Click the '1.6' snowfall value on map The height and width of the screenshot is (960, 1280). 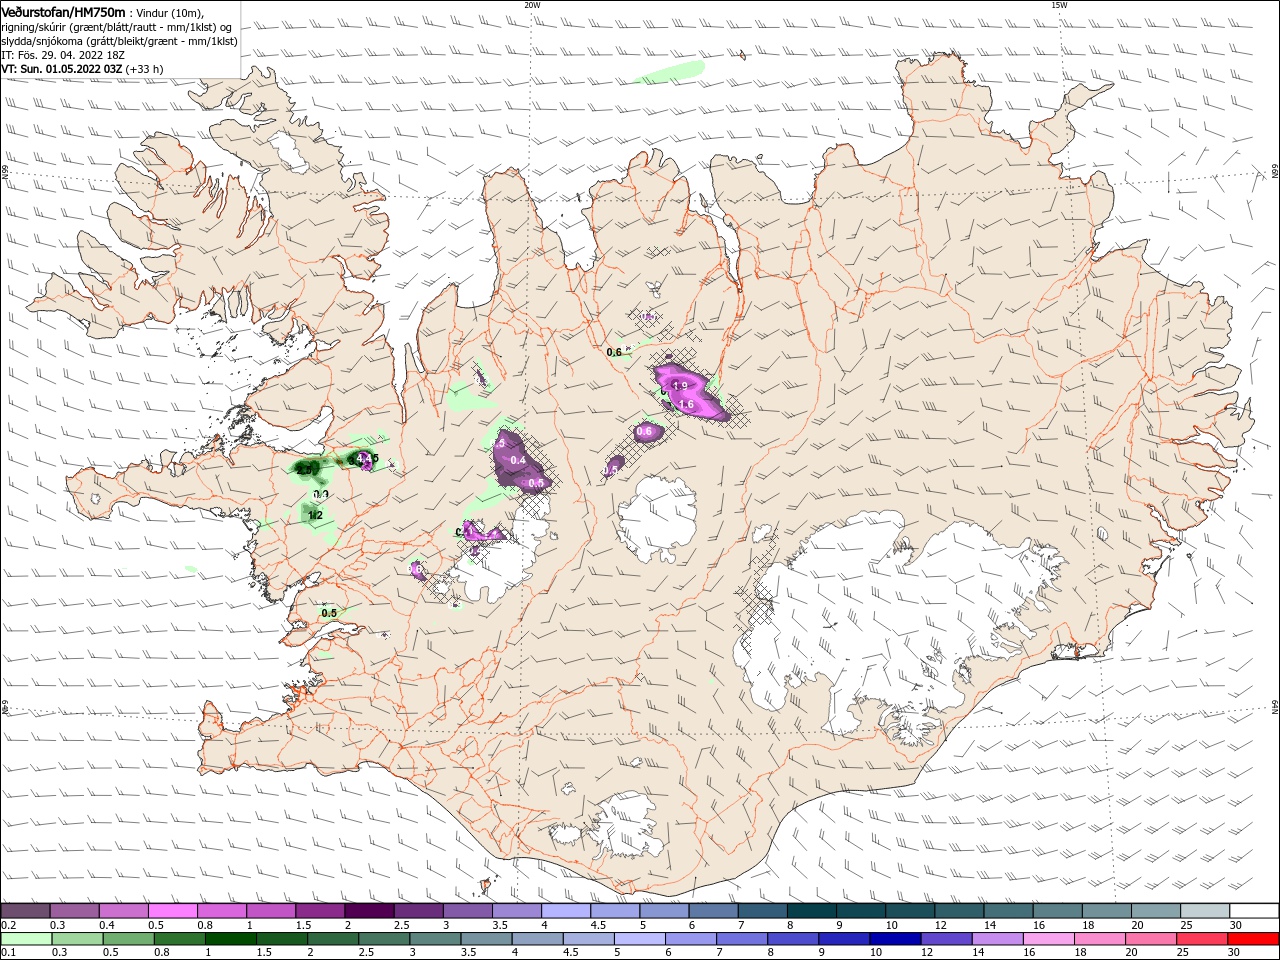tap(686, 404)
